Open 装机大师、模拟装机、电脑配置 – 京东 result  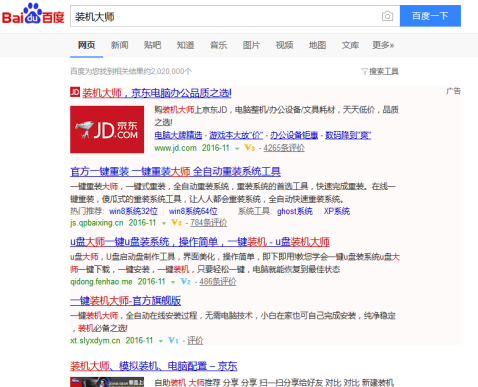click(153, 366)
